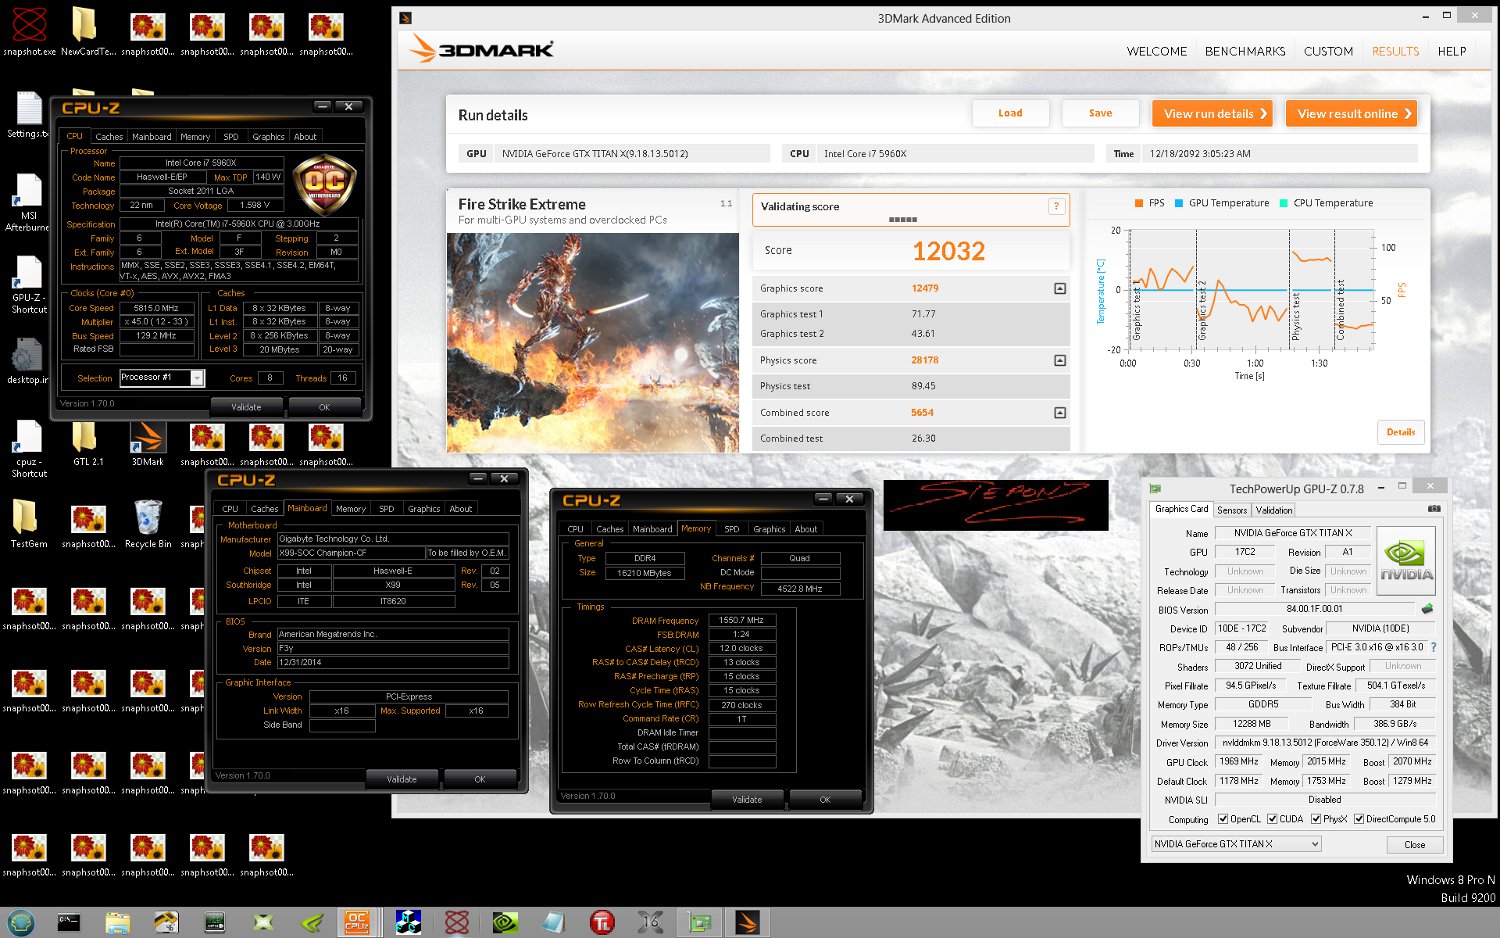Screen dimensions: 1500x938
Task: Switch to the Sensors tab in GPU-Z
Action: click(x=1232, y=510)
